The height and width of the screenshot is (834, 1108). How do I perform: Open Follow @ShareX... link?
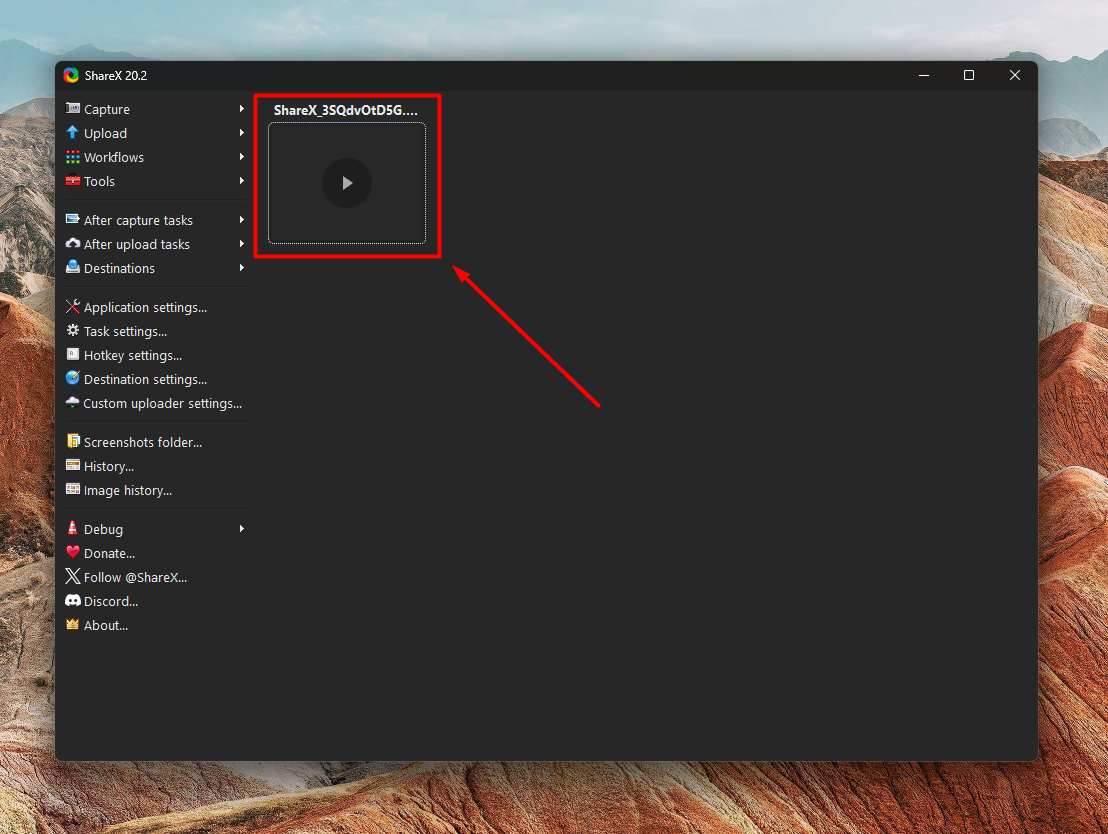[x=155, y=577]
